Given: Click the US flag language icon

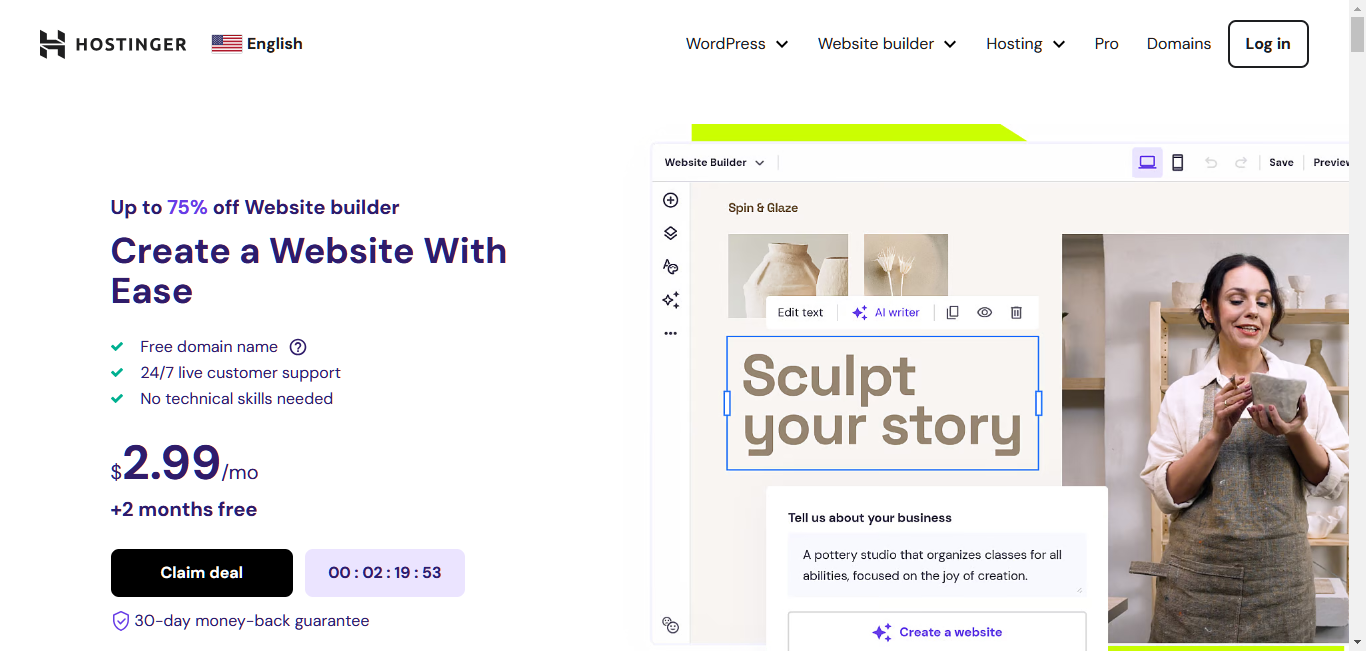Looking at the screenshot, I should [x=227, y=44].
